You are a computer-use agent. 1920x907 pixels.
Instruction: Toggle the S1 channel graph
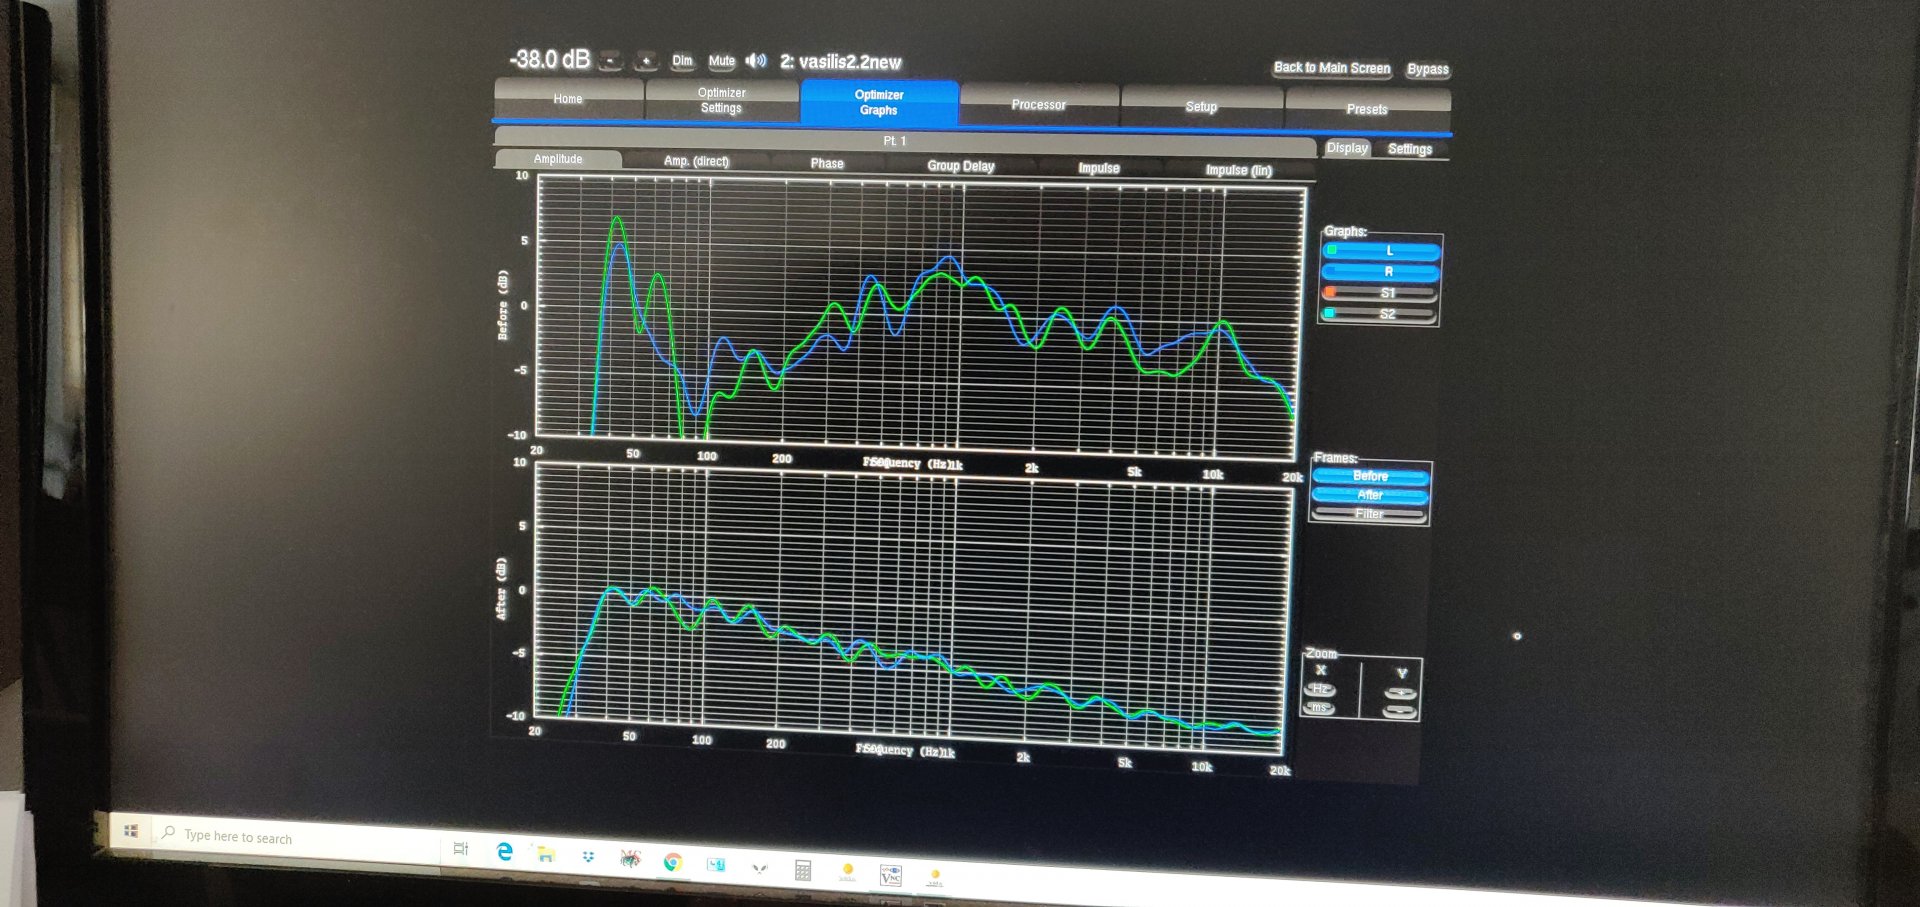click(x=1381, y=293)
